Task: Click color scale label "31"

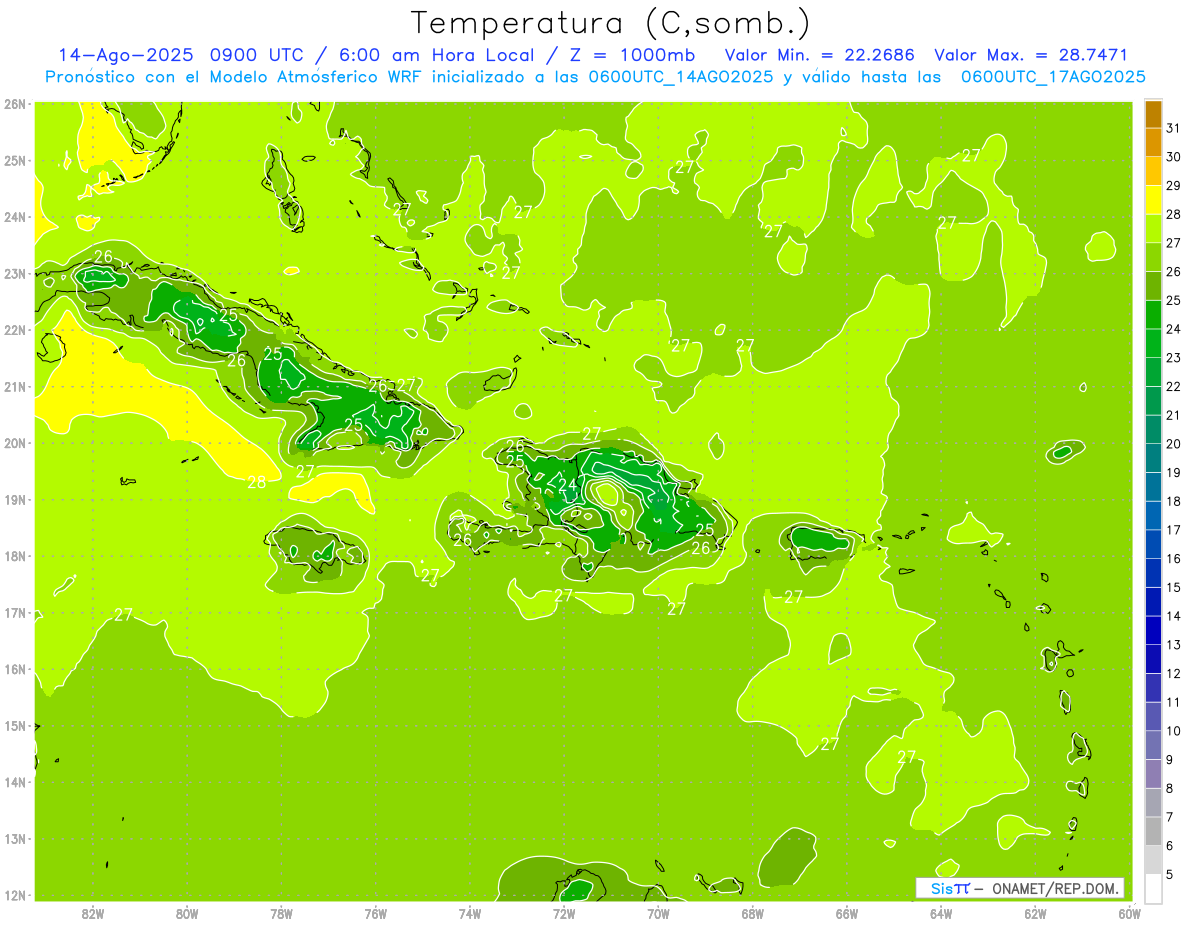Action: pyautogui.click(x=1173, y=128)
